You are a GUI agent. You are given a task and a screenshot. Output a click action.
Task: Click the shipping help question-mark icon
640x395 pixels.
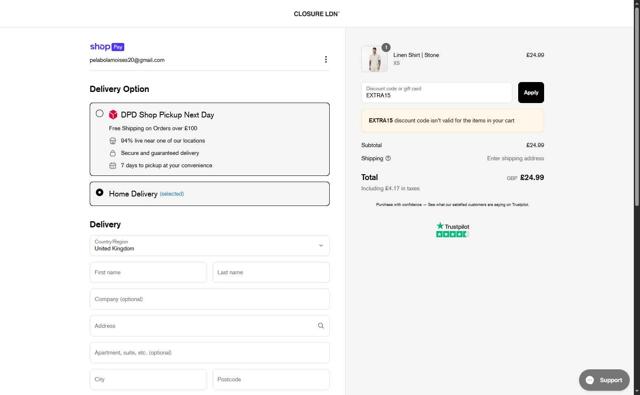click(x=388, y=158)
